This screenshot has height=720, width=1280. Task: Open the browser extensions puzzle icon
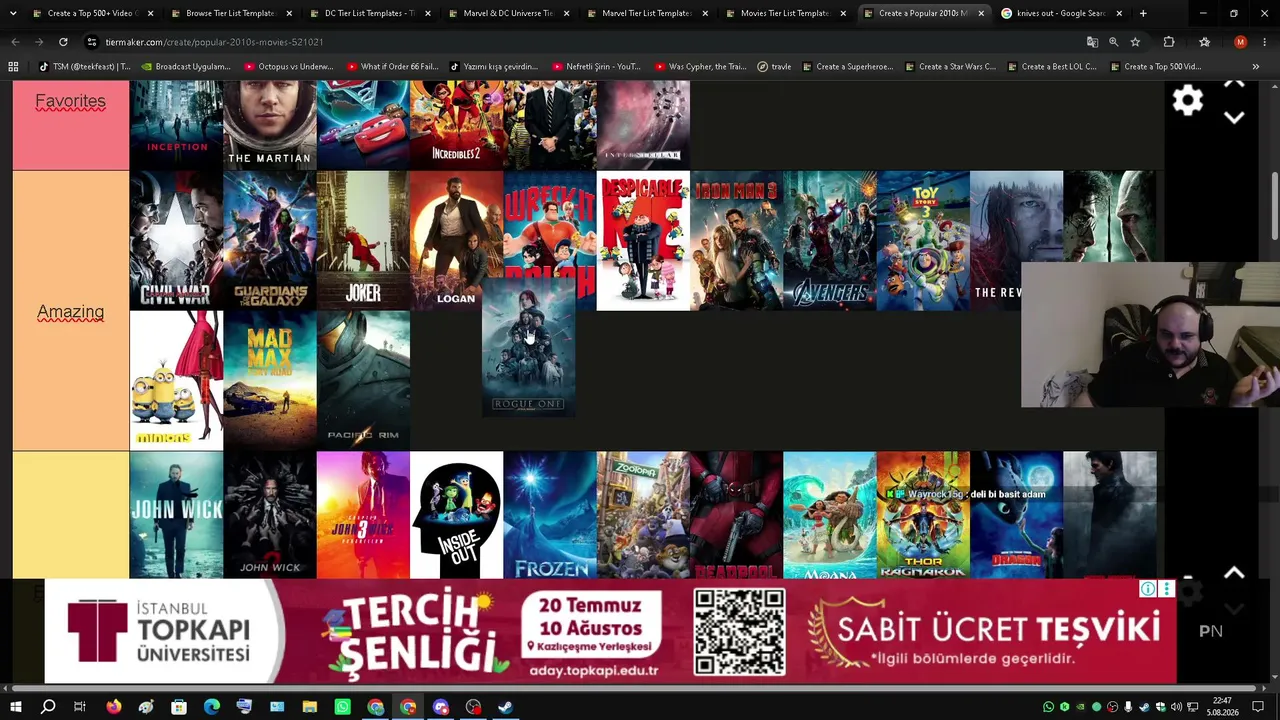click(1169, 42)
